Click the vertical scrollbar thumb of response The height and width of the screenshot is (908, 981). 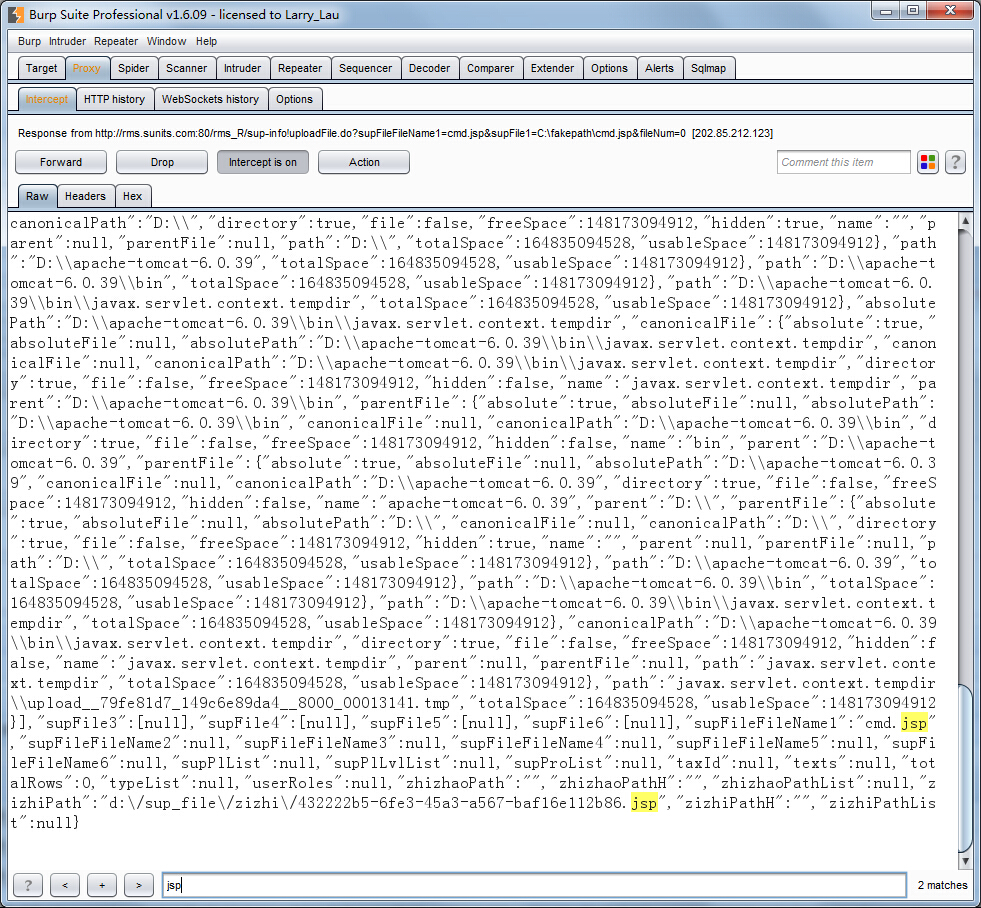tap(965, 767)
